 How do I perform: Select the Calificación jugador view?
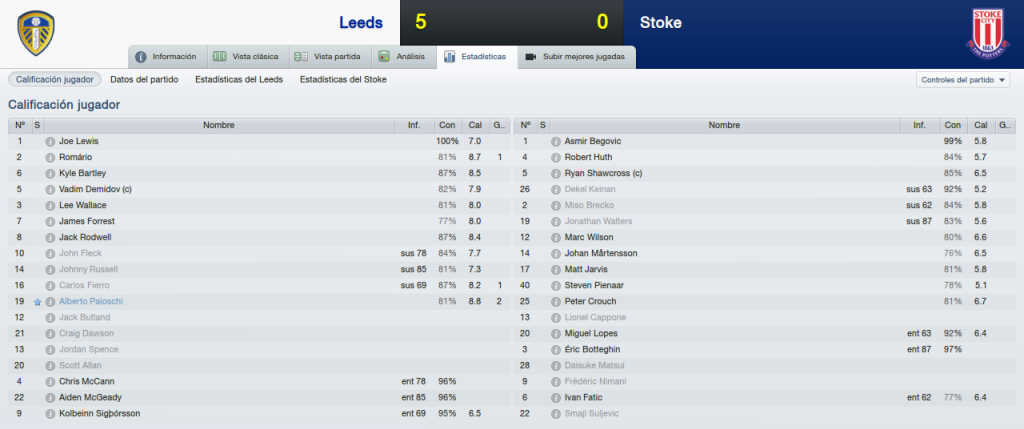tap(55, 80)
